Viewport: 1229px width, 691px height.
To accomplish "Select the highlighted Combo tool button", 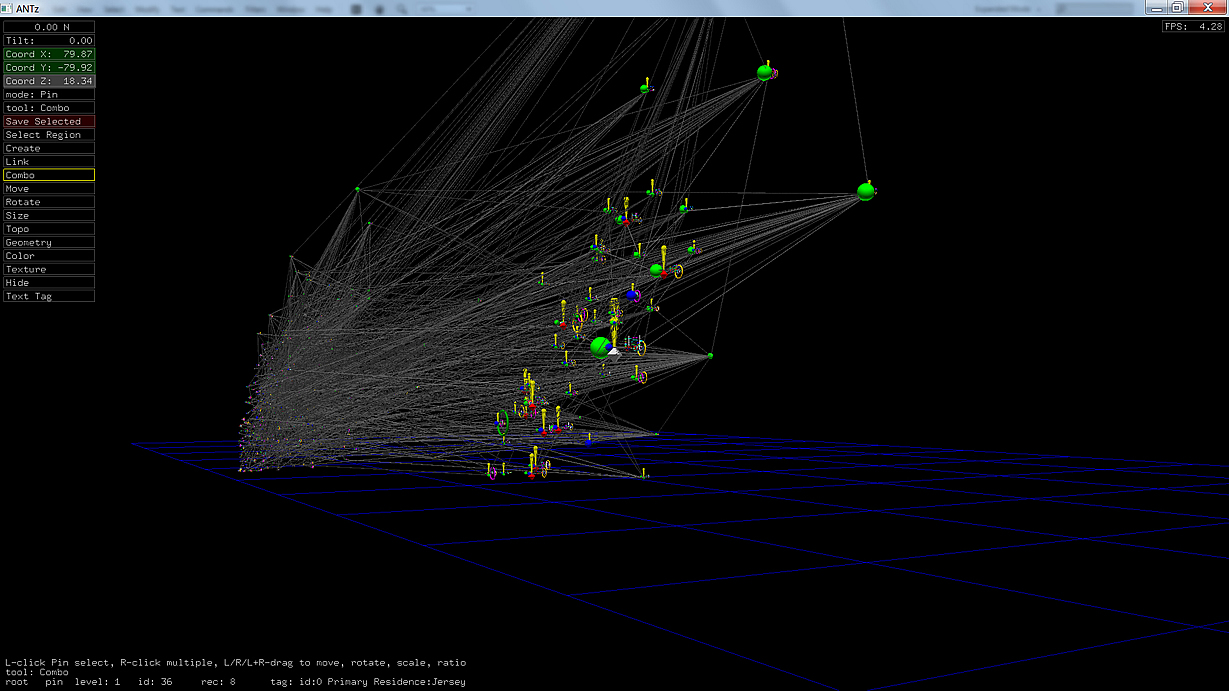I will [x=49, y=175].
